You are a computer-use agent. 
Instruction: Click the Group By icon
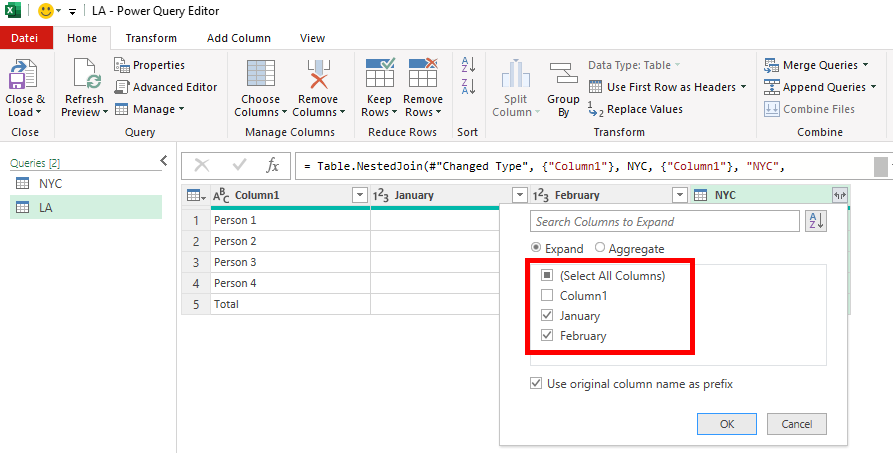pyautogui.click(x=563, y=76)
